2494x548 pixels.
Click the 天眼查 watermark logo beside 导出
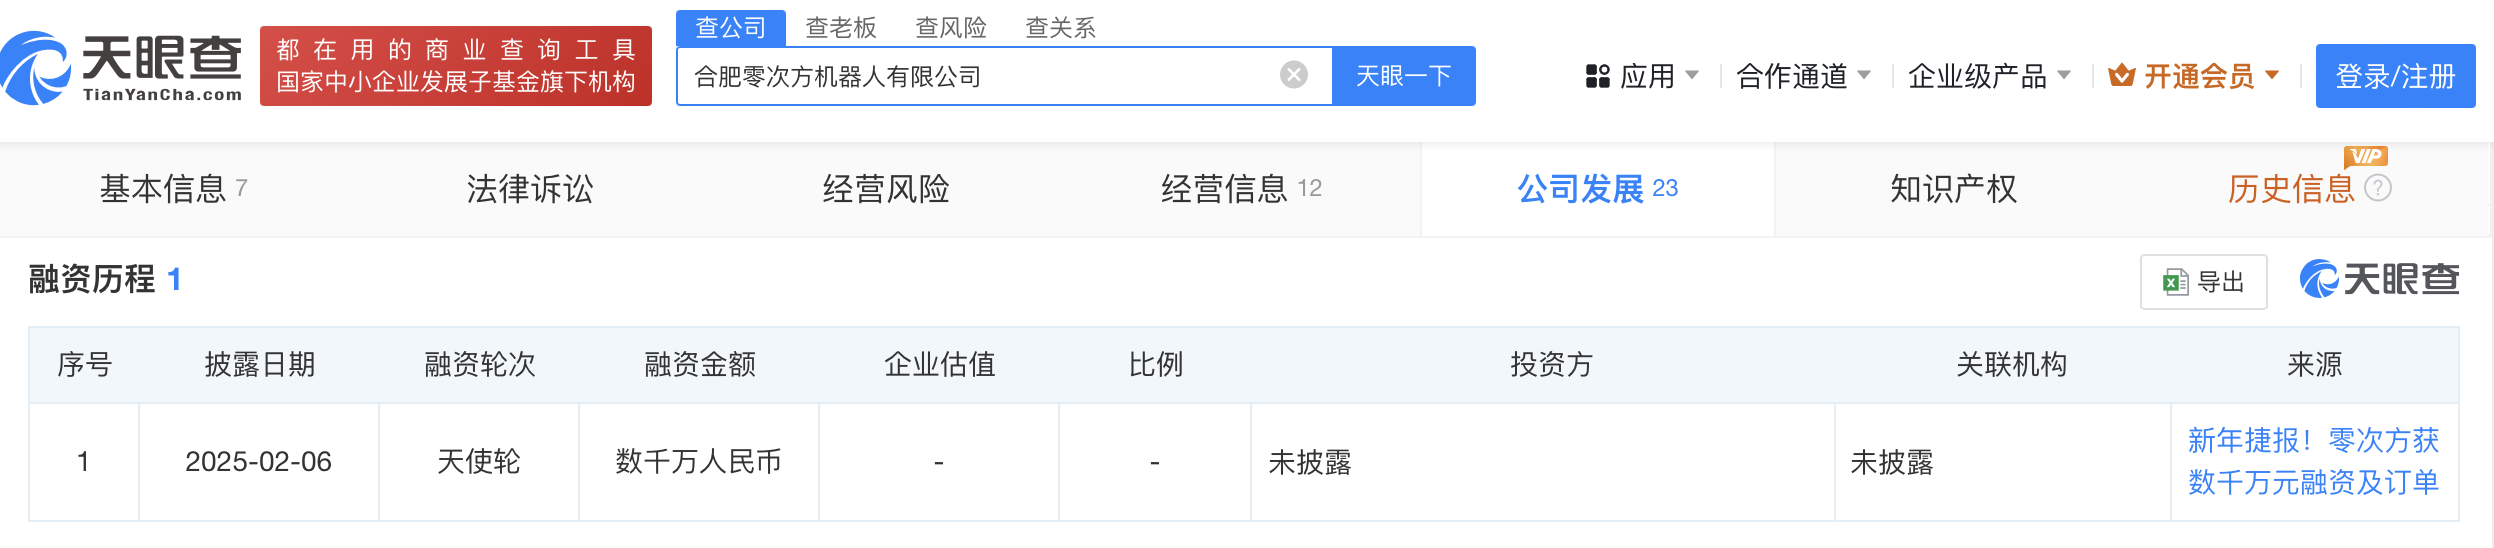coord(2379,279)
